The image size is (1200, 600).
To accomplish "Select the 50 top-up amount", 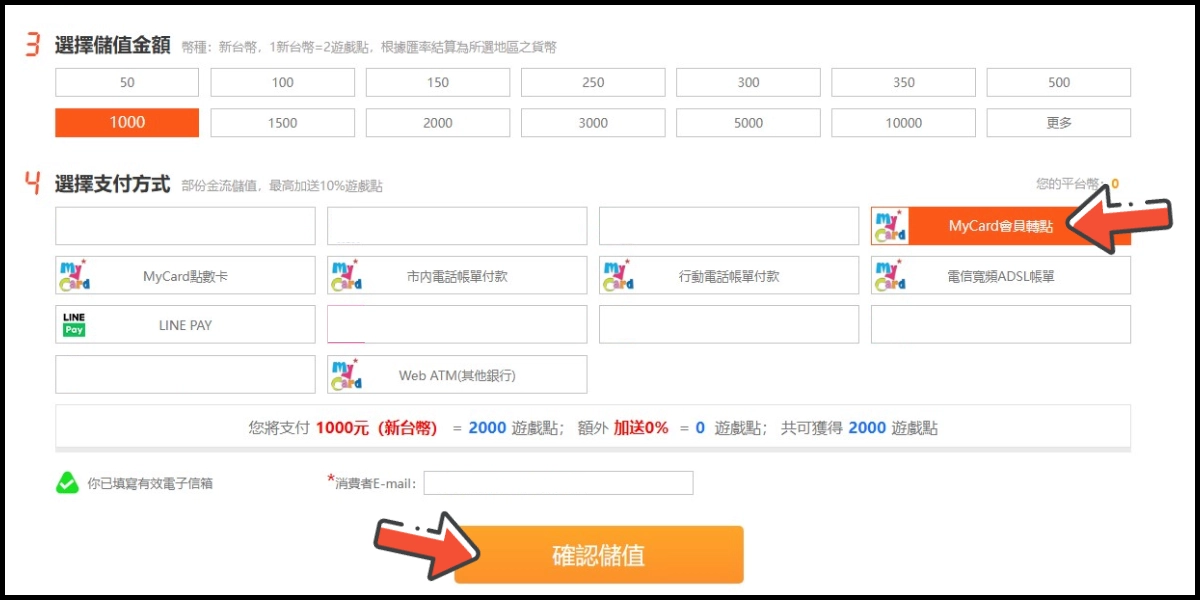I will coord(127,82).
